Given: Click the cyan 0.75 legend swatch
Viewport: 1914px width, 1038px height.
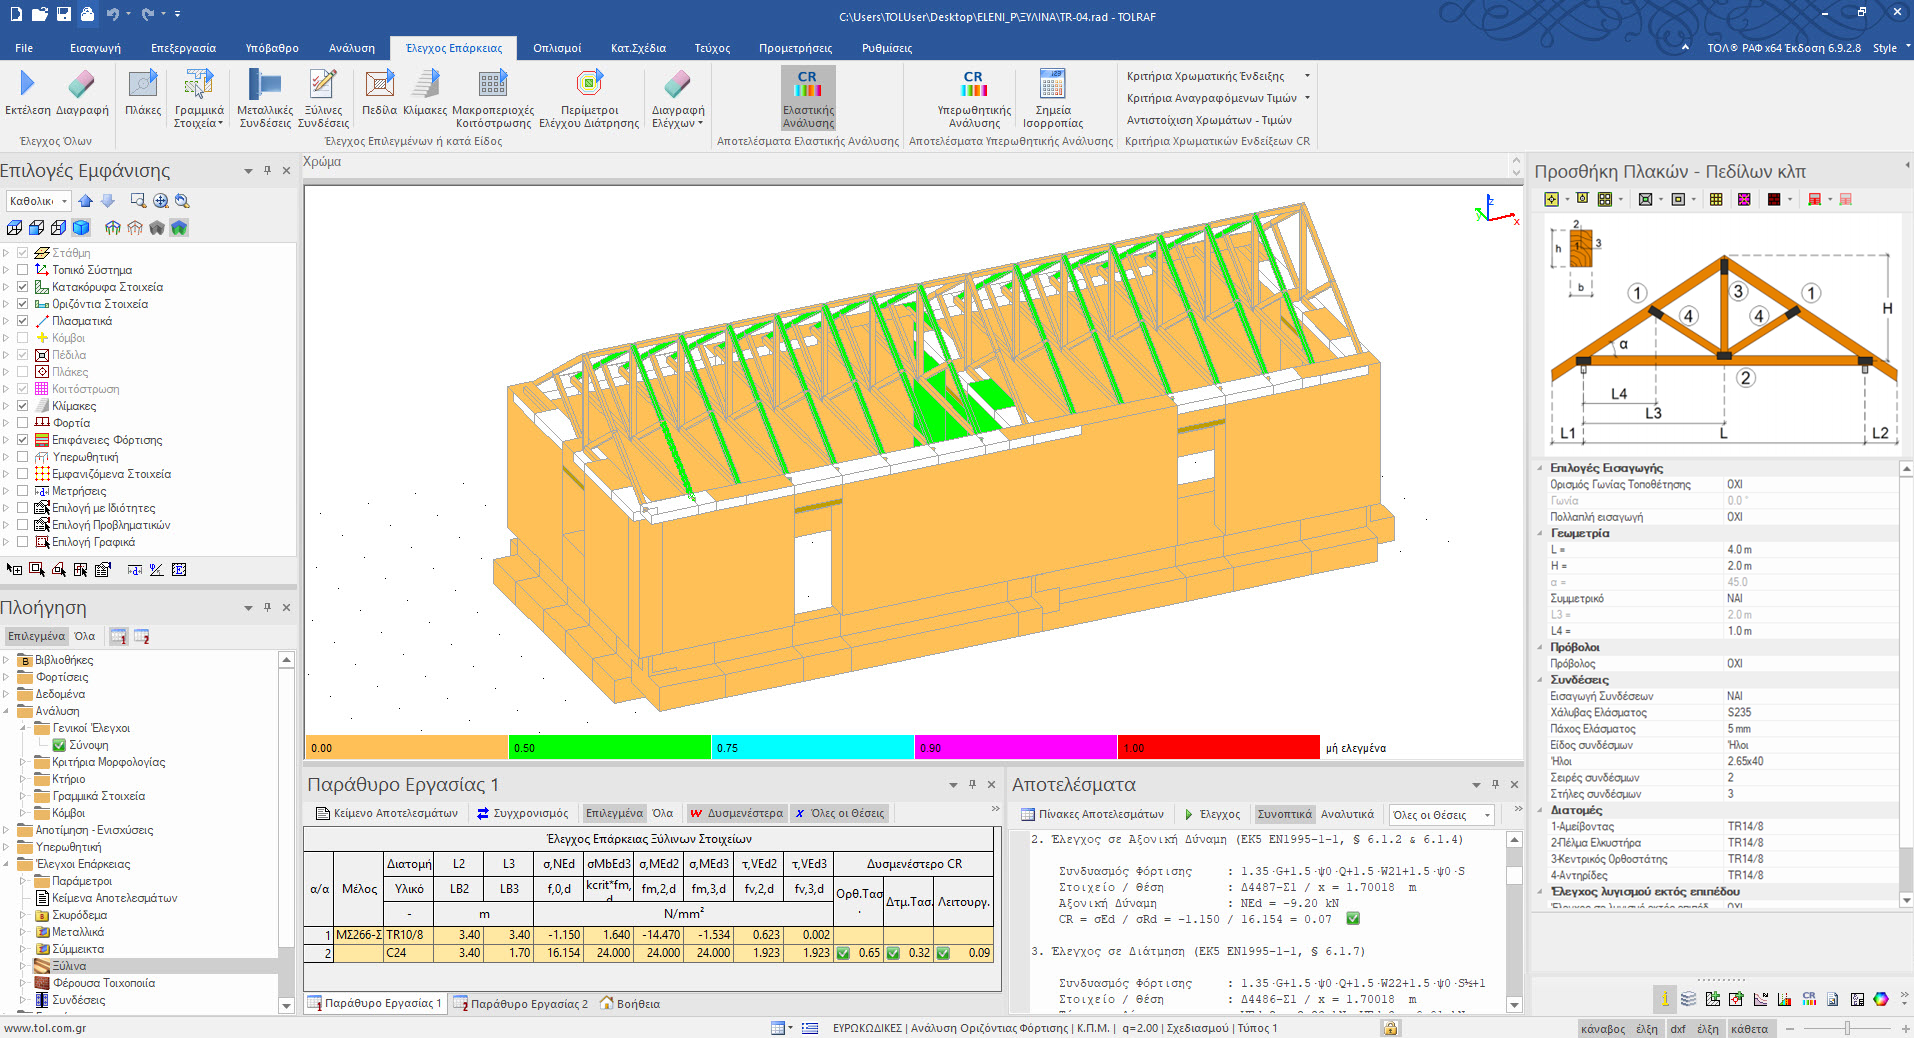Looking at the screenshot, I should [x=813, y=747].
